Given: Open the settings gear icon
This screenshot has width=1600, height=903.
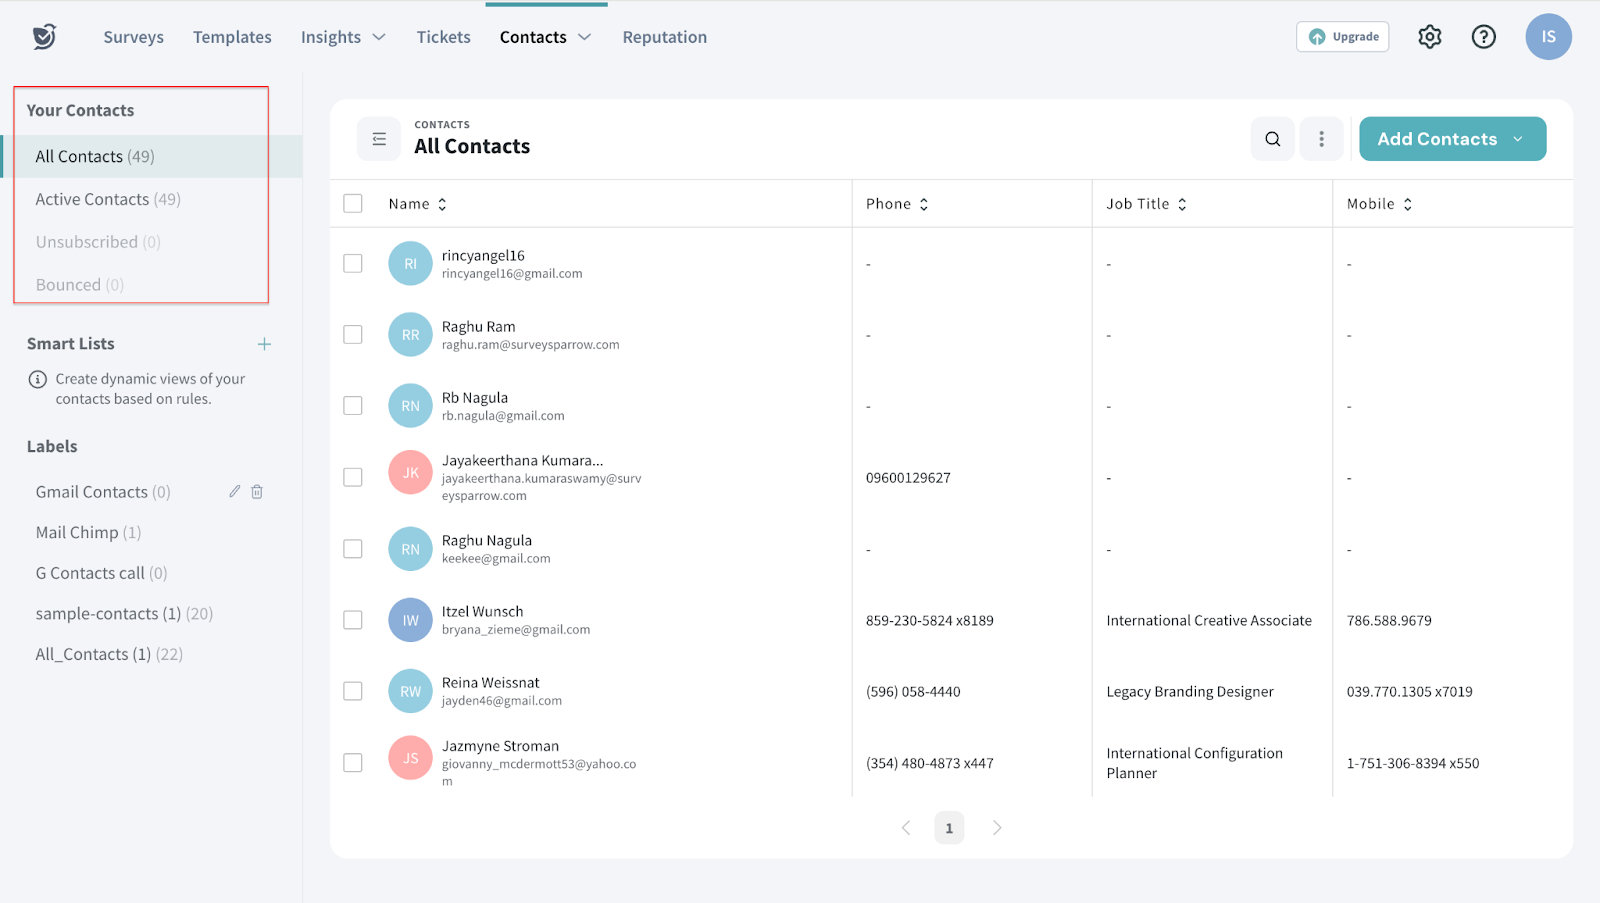Looking at the screenshot, I should pyautogui.click(x=1429, y=37).
